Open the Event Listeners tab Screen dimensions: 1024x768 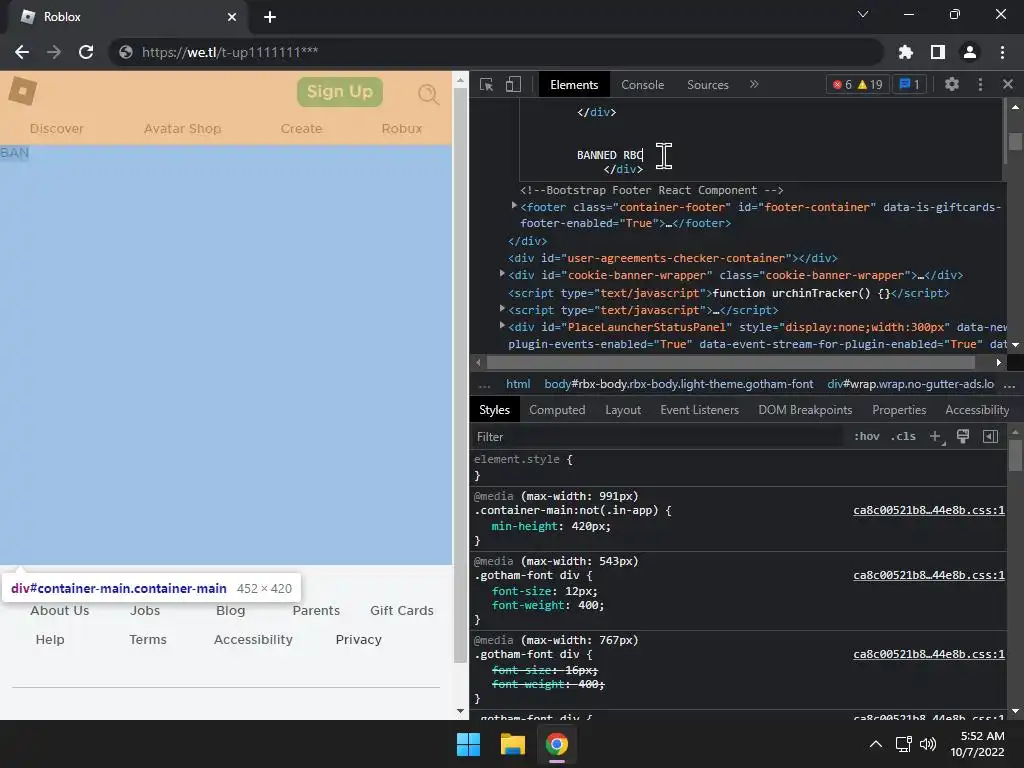699,410
